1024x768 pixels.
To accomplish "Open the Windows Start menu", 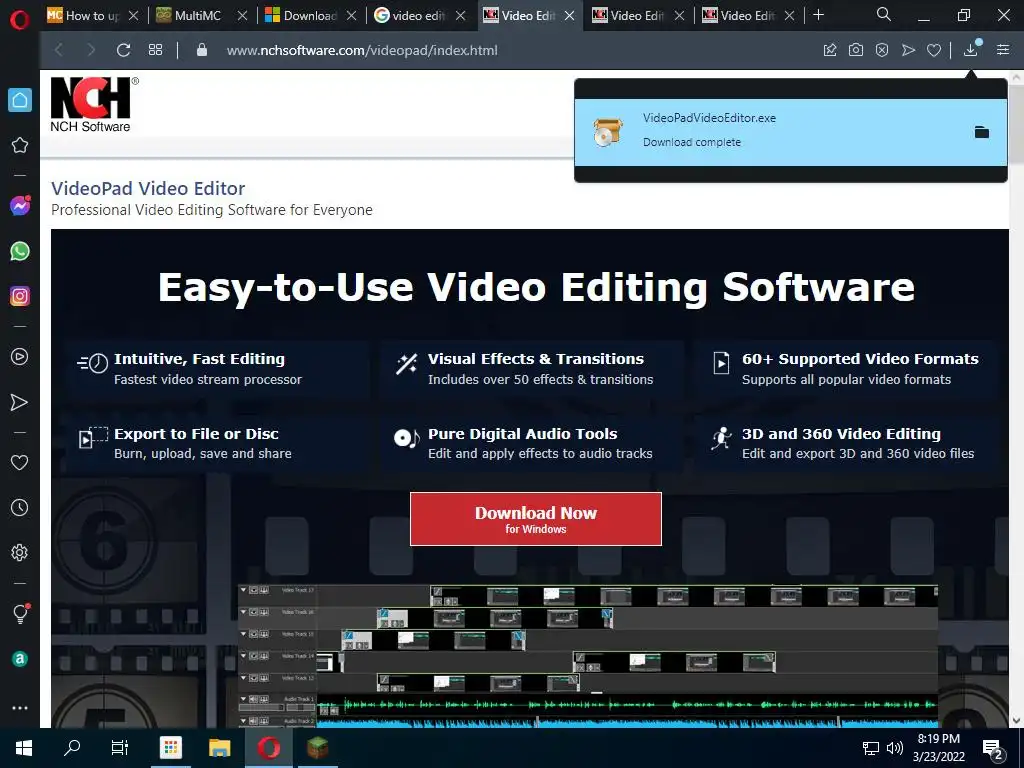I will coord(24,748).
